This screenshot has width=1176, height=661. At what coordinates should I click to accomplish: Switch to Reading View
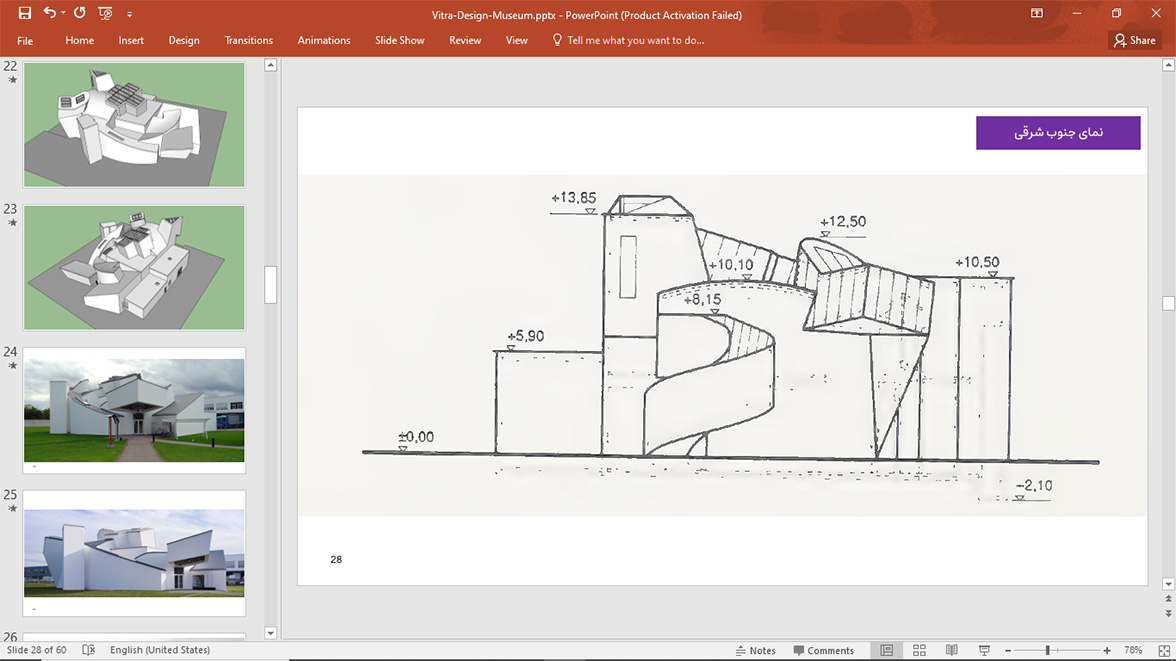tap(952, 650)
